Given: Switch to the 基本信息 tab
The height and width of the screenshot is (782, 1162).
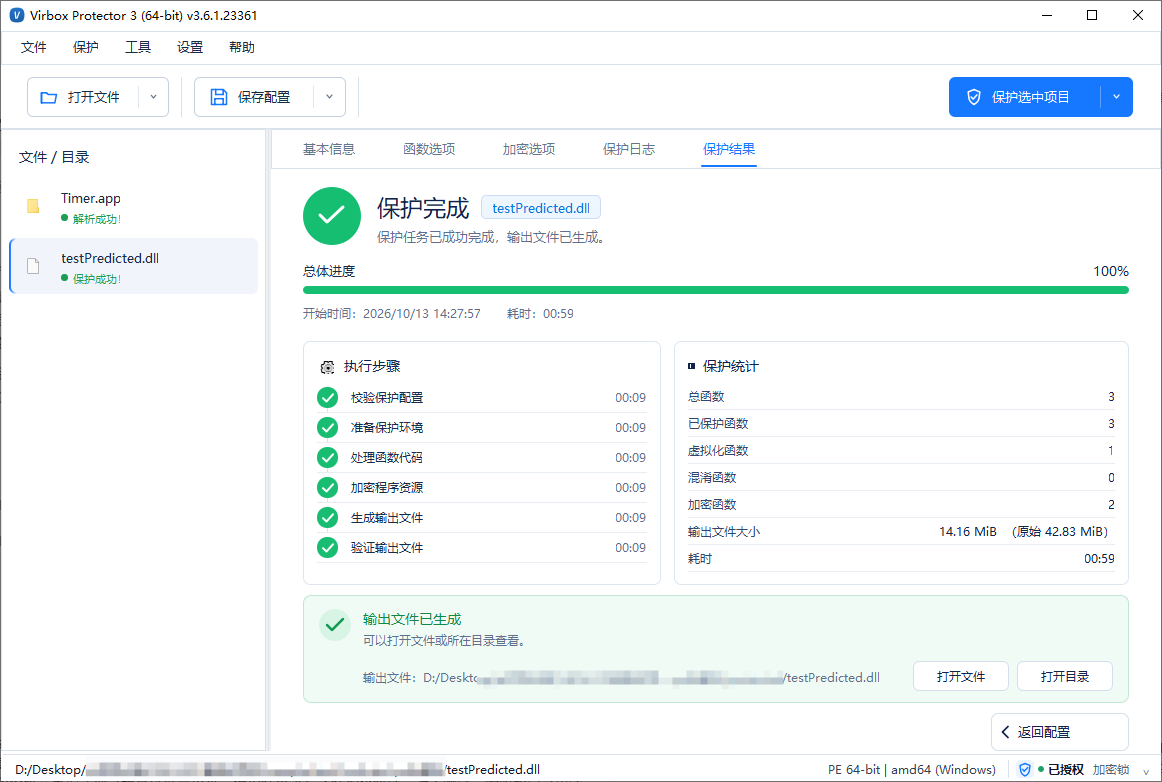Looking at the screenshot, I should coord(329,149).
